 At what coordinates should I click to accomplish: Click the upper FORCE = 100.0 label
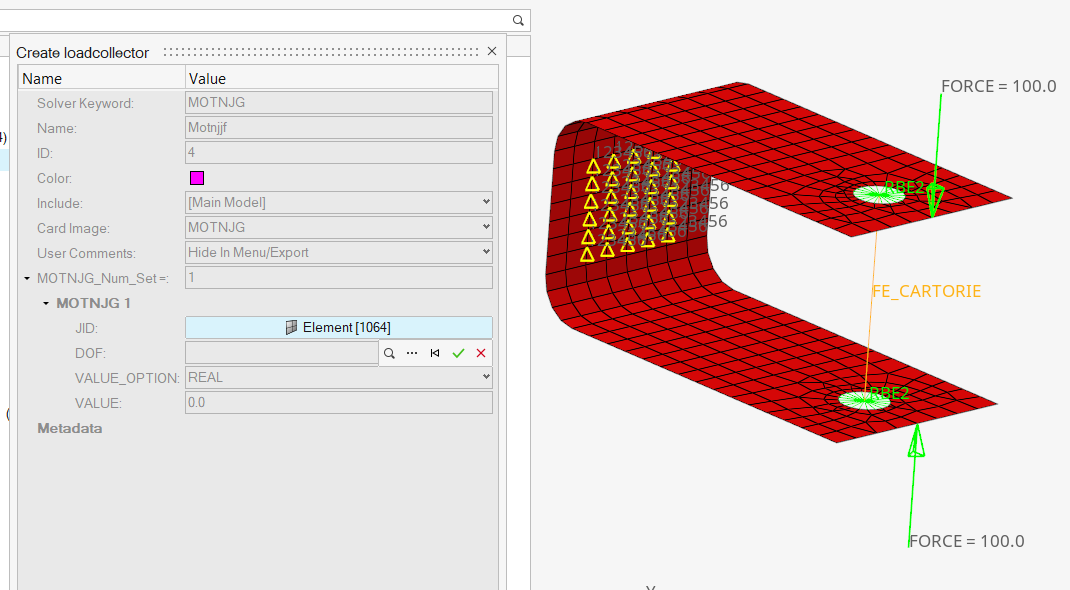pyautogui.click(x=998, y=87)
